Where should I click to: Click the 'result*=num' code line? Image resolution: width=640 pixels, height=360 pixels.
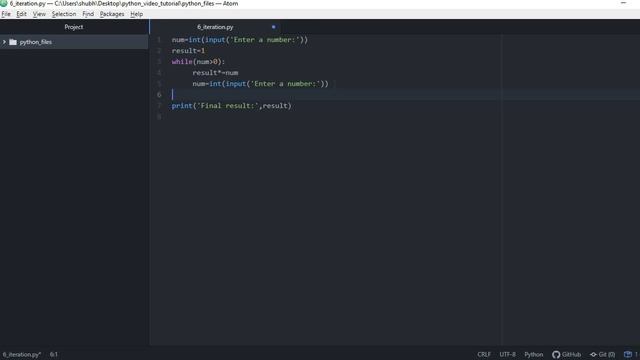215,73
